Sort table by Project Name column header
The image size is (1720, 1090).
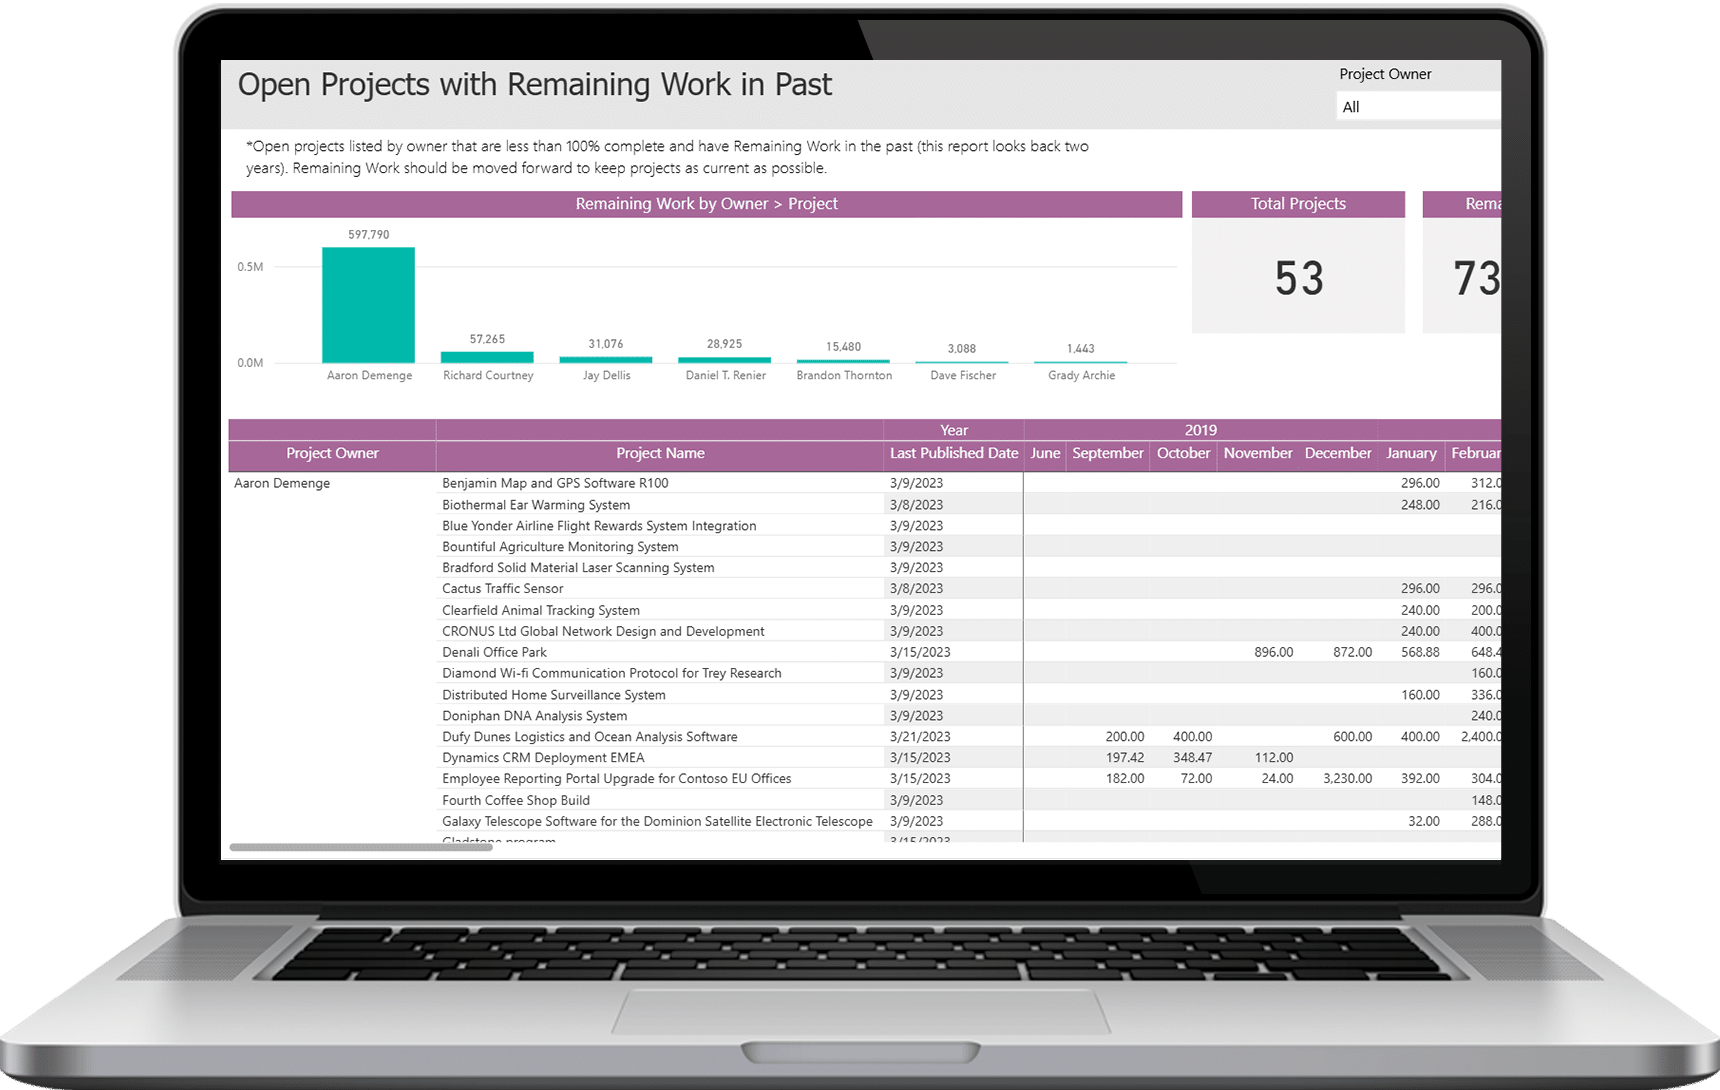[660, 454]
